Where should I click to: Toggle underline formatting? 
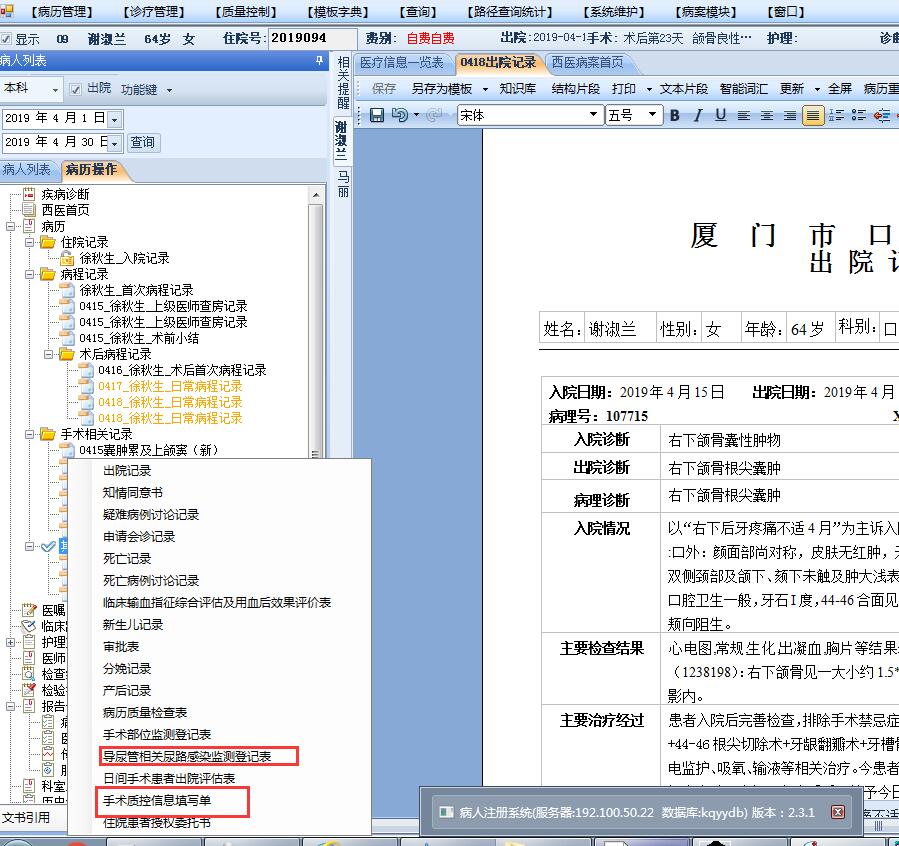[721, 115]
